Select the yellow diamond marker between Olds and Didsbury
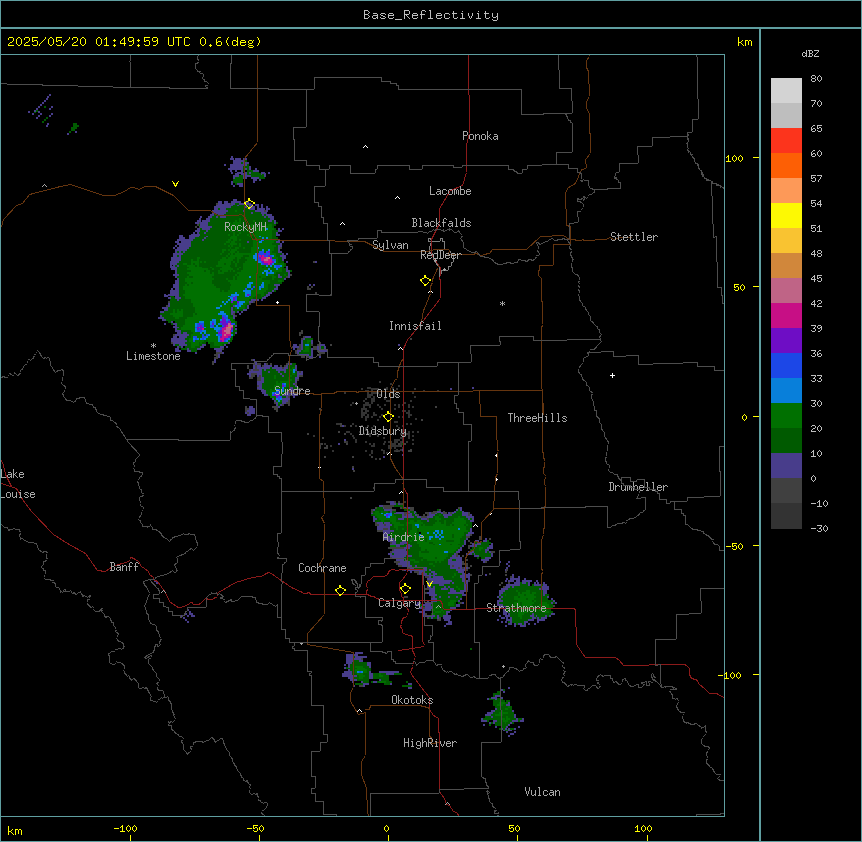This screenshot has height=842, width=862. click(x=388, y=417)
